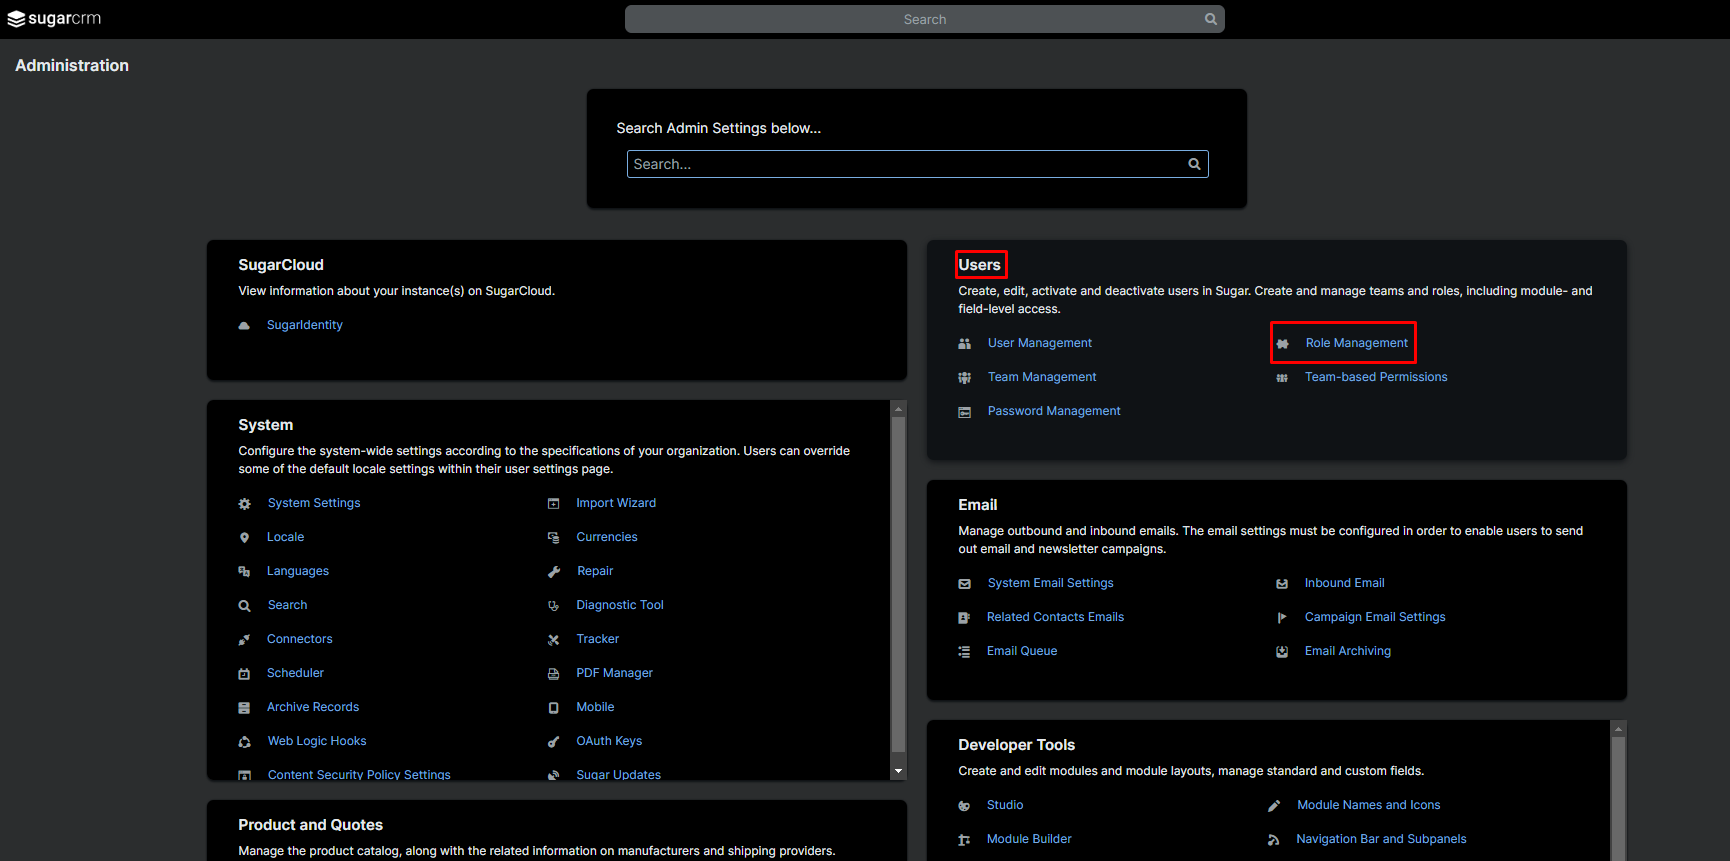Image resolution: width=1730 pixels, height=861 pixels.
Task: Click the pin icon beside Locale
Action: tap(244, 538)
